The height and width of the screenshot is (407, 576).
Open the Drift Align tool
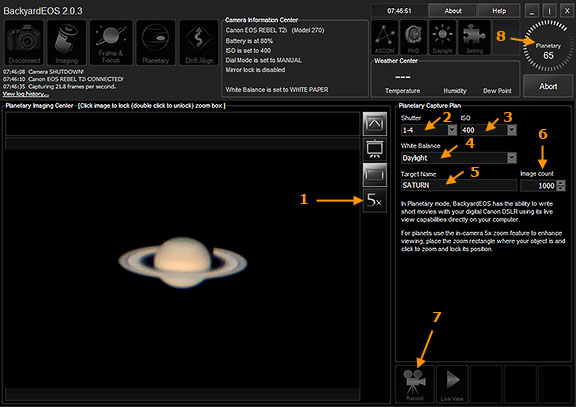[199, 43]
